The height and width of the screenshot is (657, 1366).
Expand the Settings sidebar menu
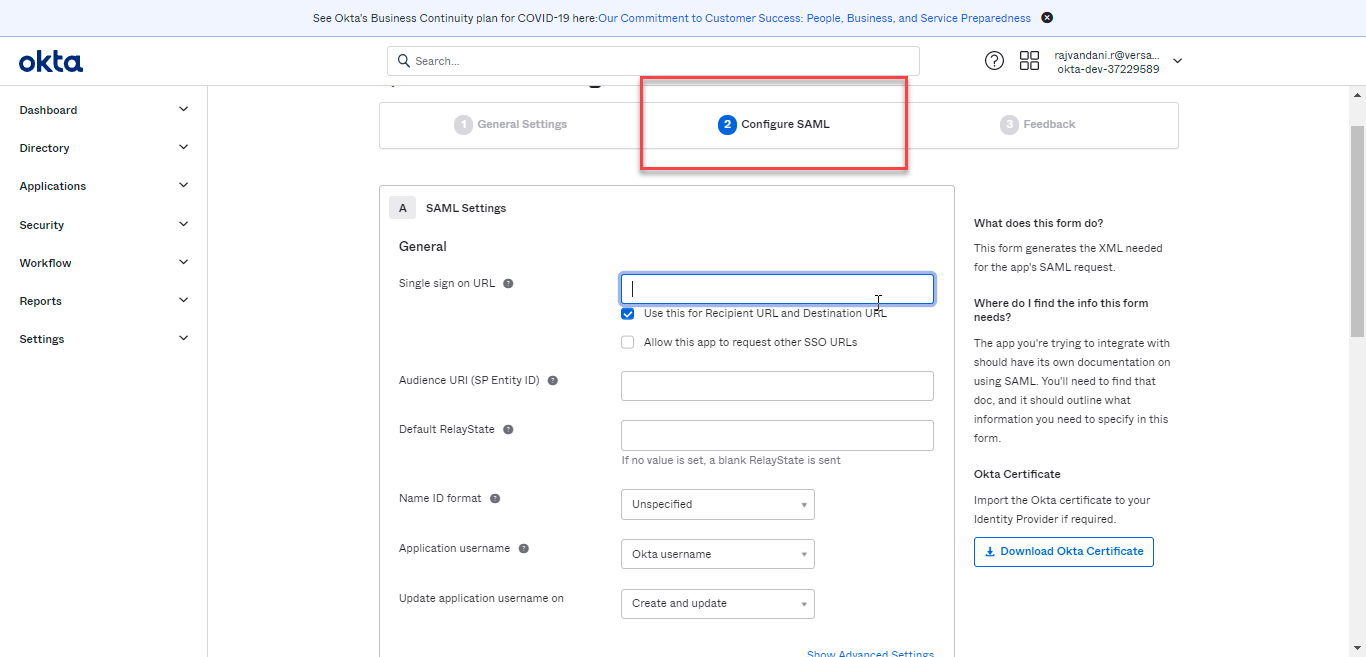(x=104, y=339)
